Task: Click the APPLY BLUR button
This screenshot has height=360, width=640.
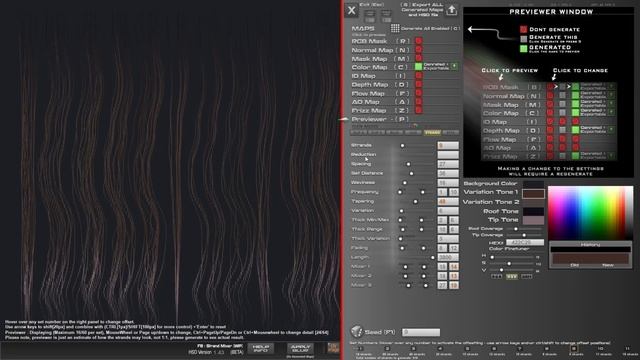Action: [300, 348]
